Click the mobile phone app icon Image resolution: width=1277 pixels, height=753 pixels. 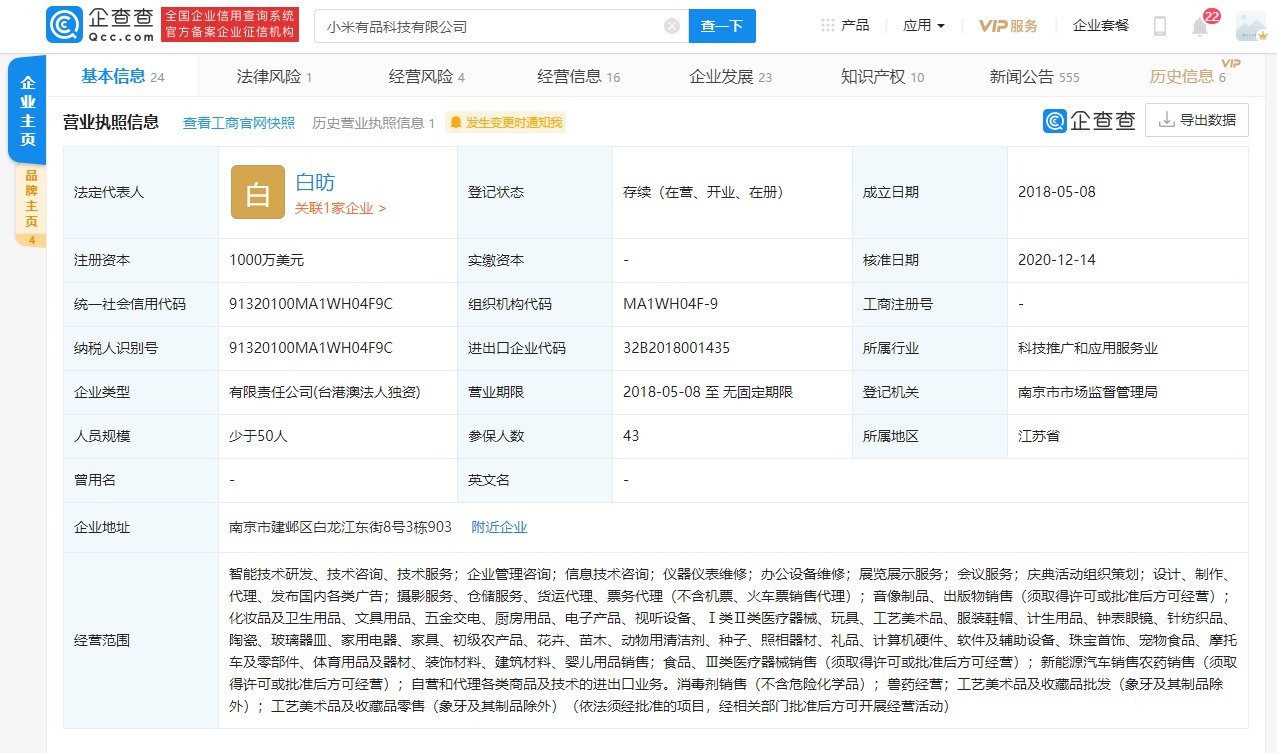tap(1160, 26)
